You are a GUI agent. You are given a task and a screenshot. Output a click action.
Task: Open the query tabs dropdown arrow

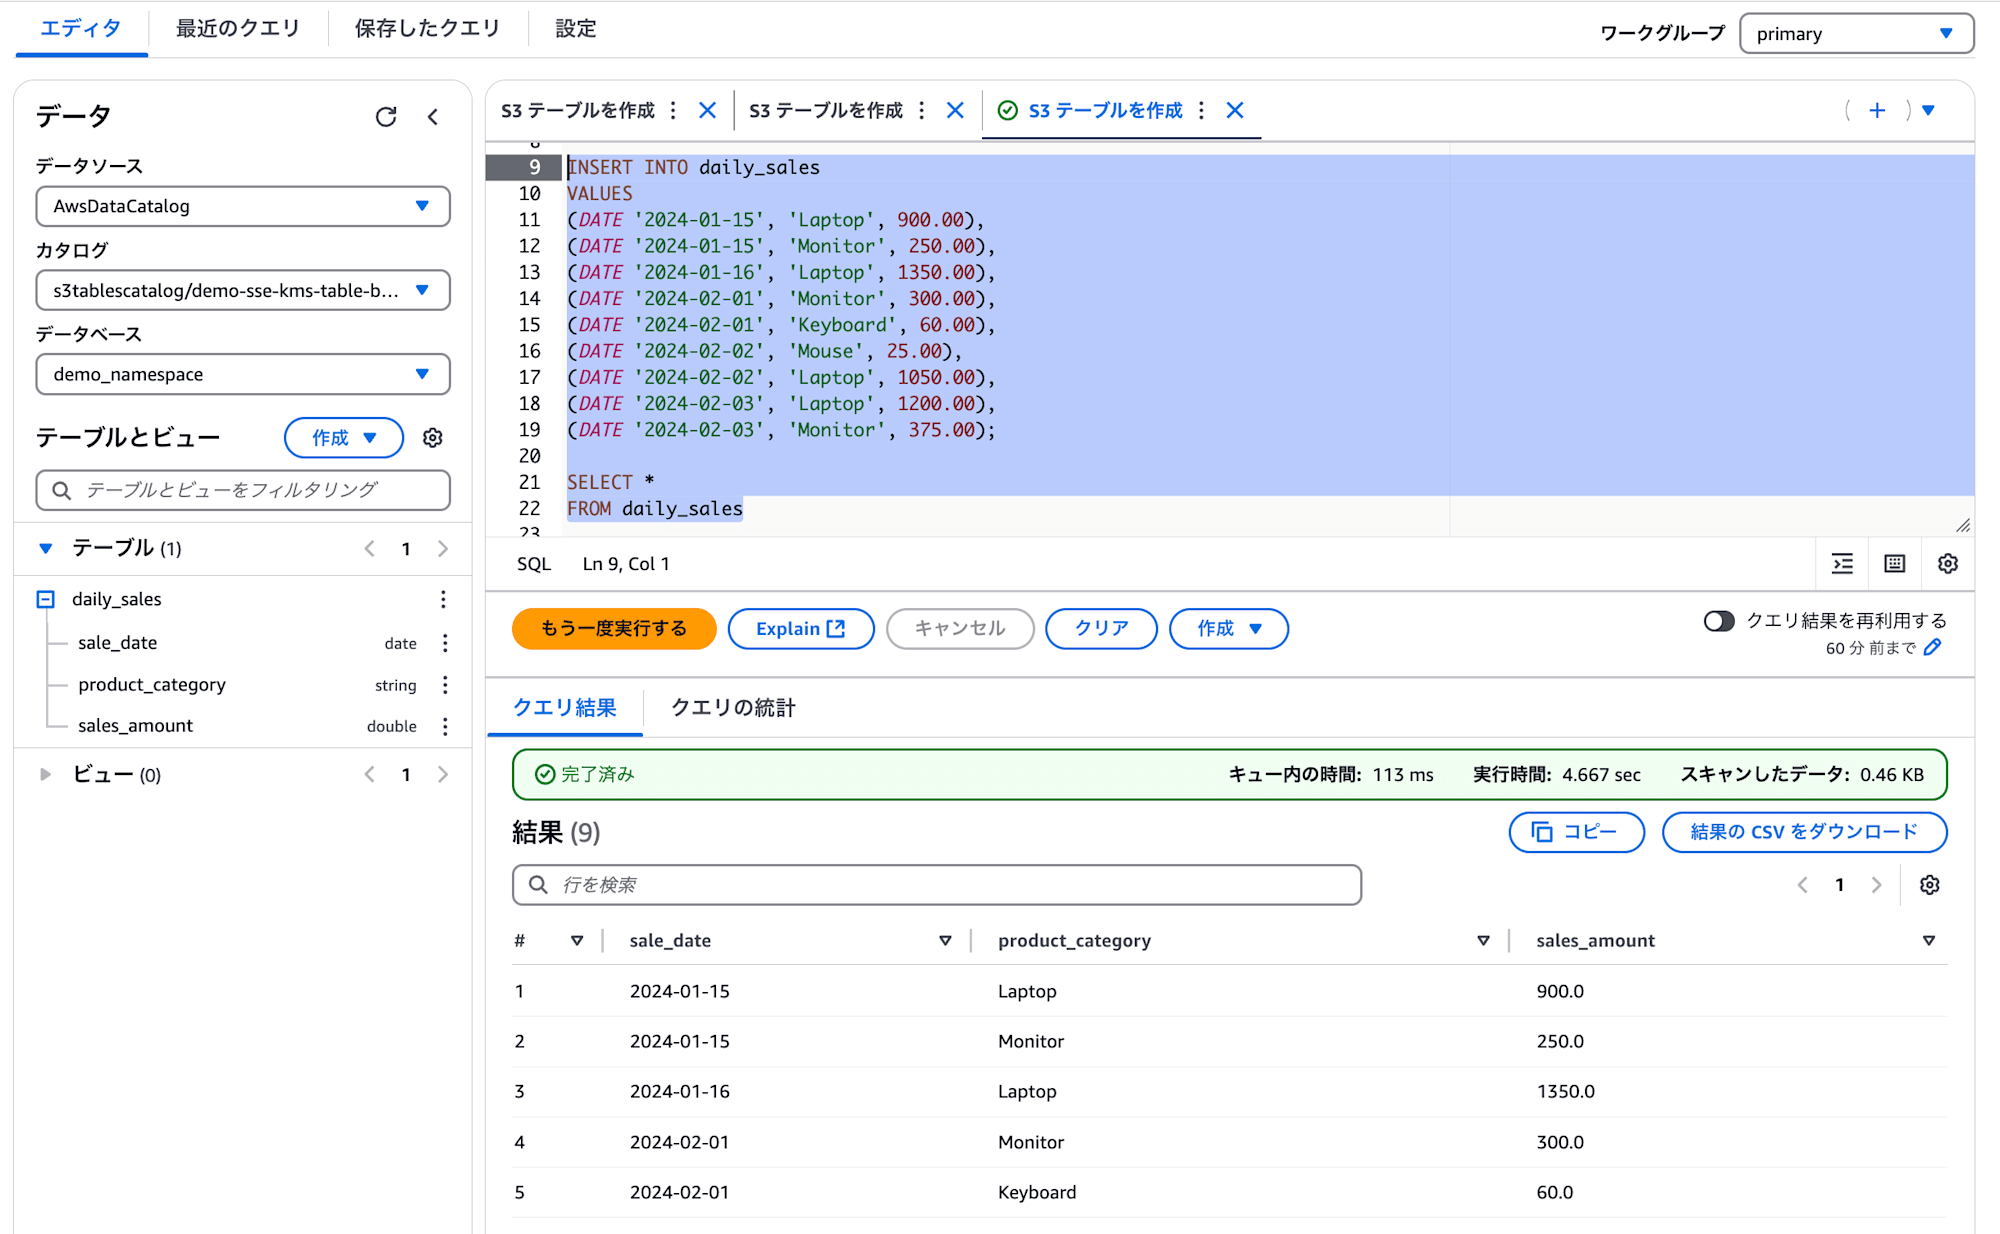coord(1929,110)
